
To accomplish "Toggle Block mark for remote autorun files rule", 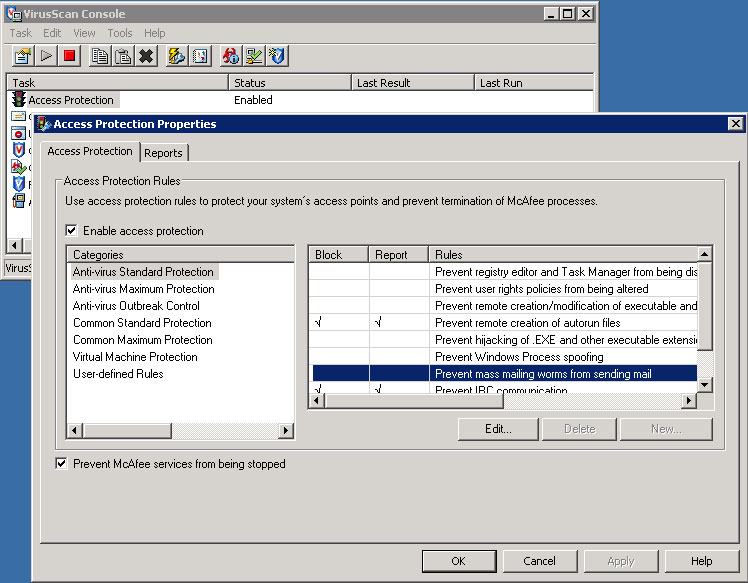I will (x=318, y=323).
